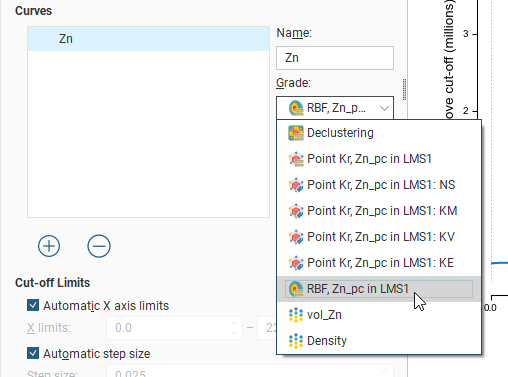Click the Name field containing Zn
The height and width of the screenshot is (377, 508).
click(x=335, y=58)
